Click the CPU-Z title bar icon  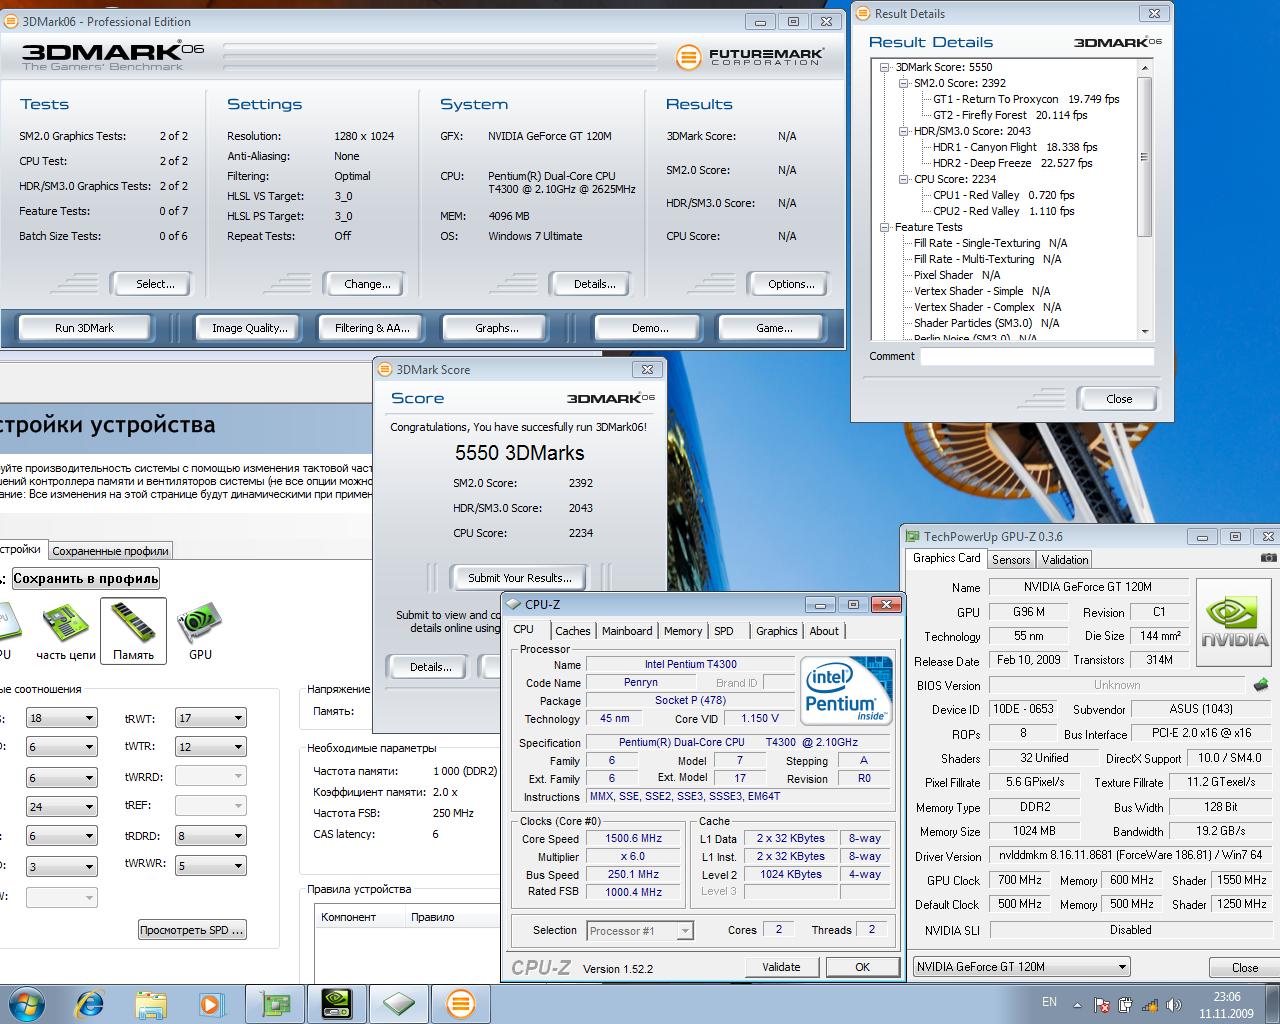514,604
